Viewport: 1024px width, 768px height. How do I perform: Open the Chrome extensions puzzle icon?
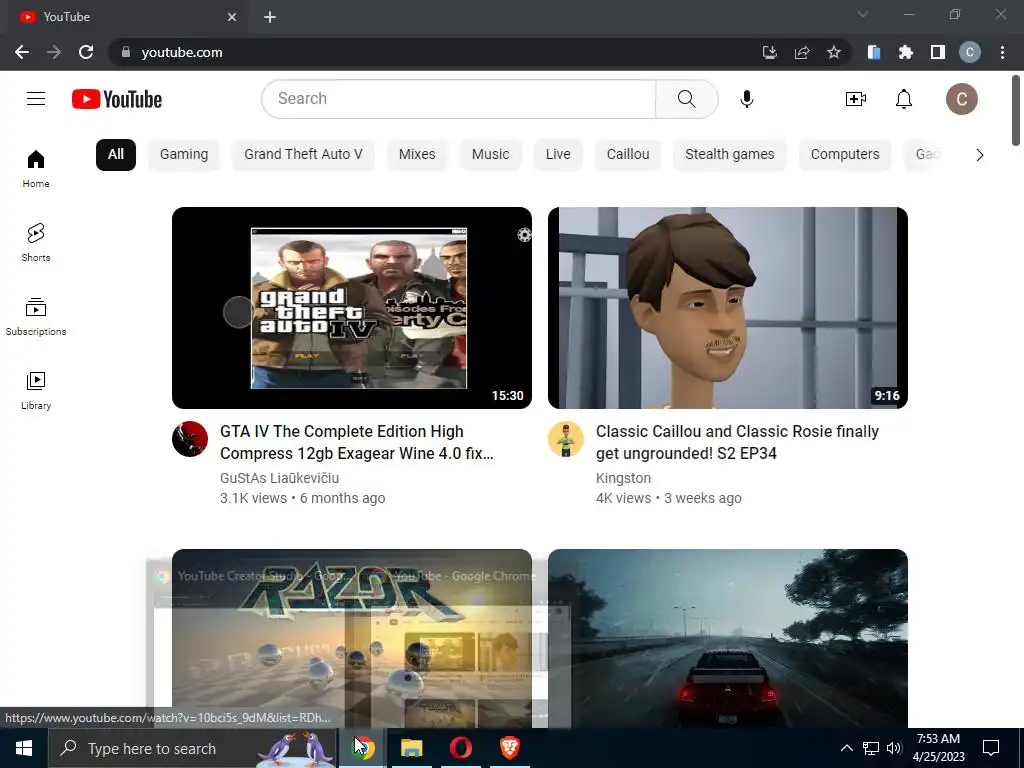pos(905,52)
